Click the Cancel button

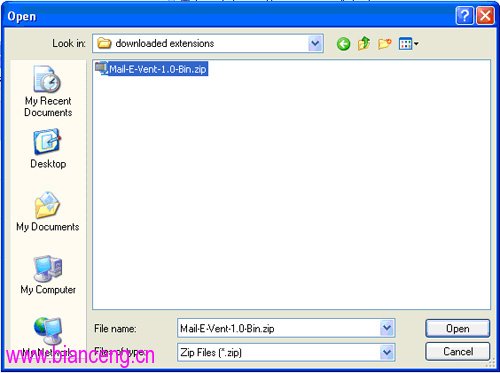pos(458,352)
